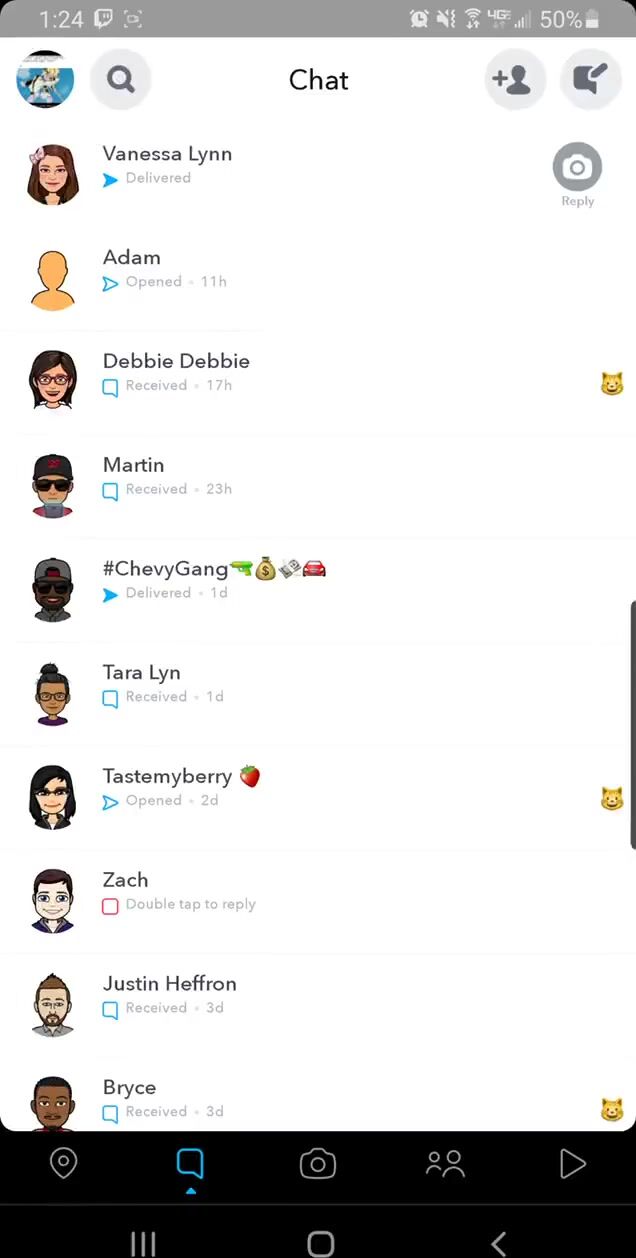Tap Tara Lyn's Bitmoji avatar
This screenshot has width=636, height=1258.
point(53,694)
